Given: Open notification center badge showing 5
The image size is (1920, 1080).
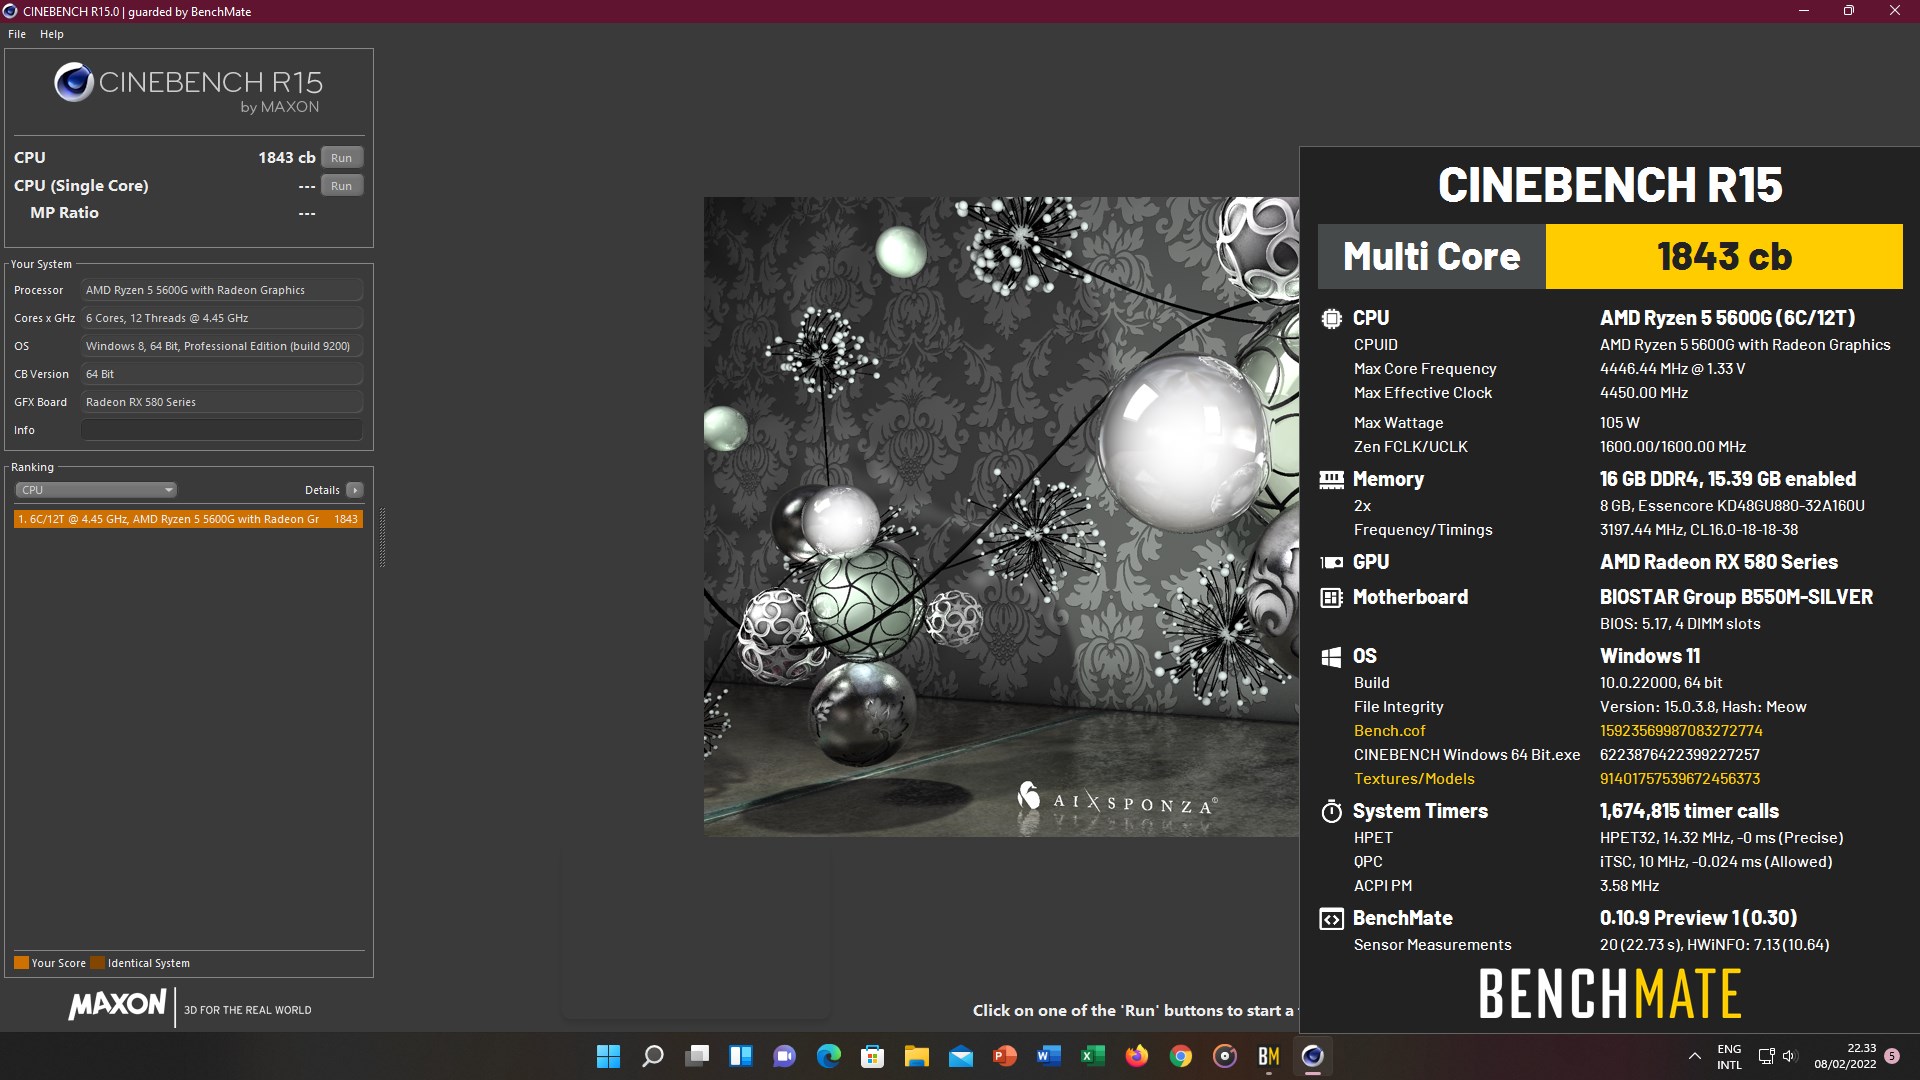Looking at the screenshot, I should [x=1892, y=1056].
